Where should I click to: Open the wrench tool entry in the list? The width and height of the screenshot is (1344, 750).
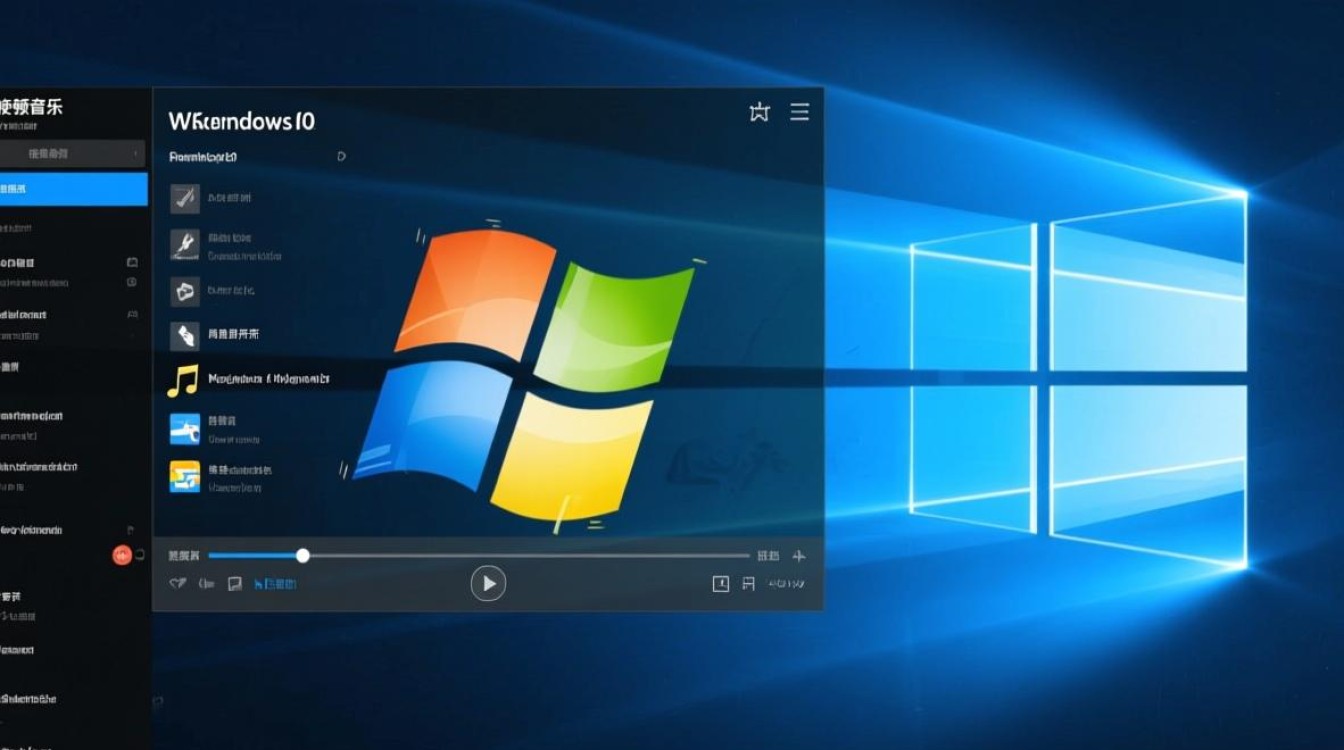183,246
